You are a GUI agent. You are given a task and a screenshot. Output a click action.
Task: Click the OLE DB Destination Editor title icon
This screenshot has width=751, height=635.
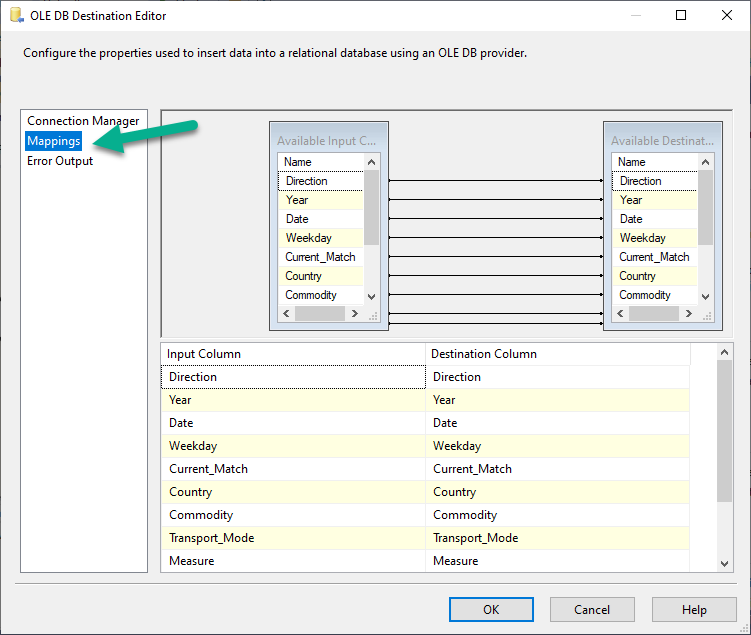17,15
